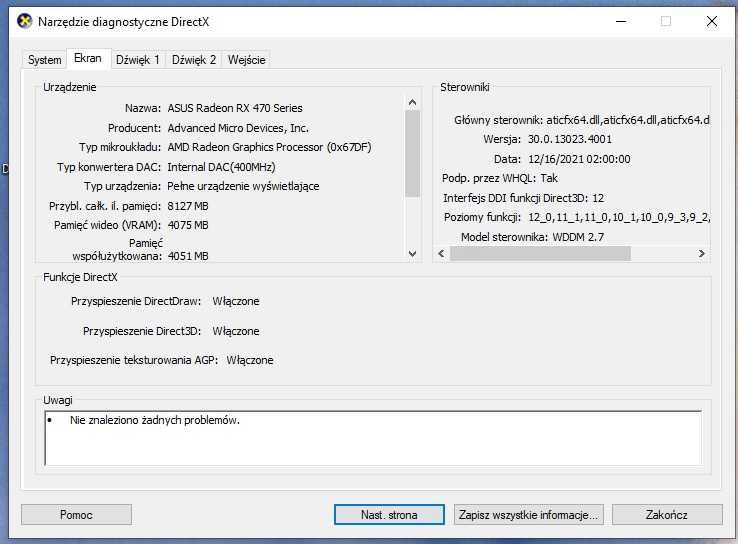Click the '8127 MB' memory value
Viewport: 738px width, 544px height.
tap(188, 206)
